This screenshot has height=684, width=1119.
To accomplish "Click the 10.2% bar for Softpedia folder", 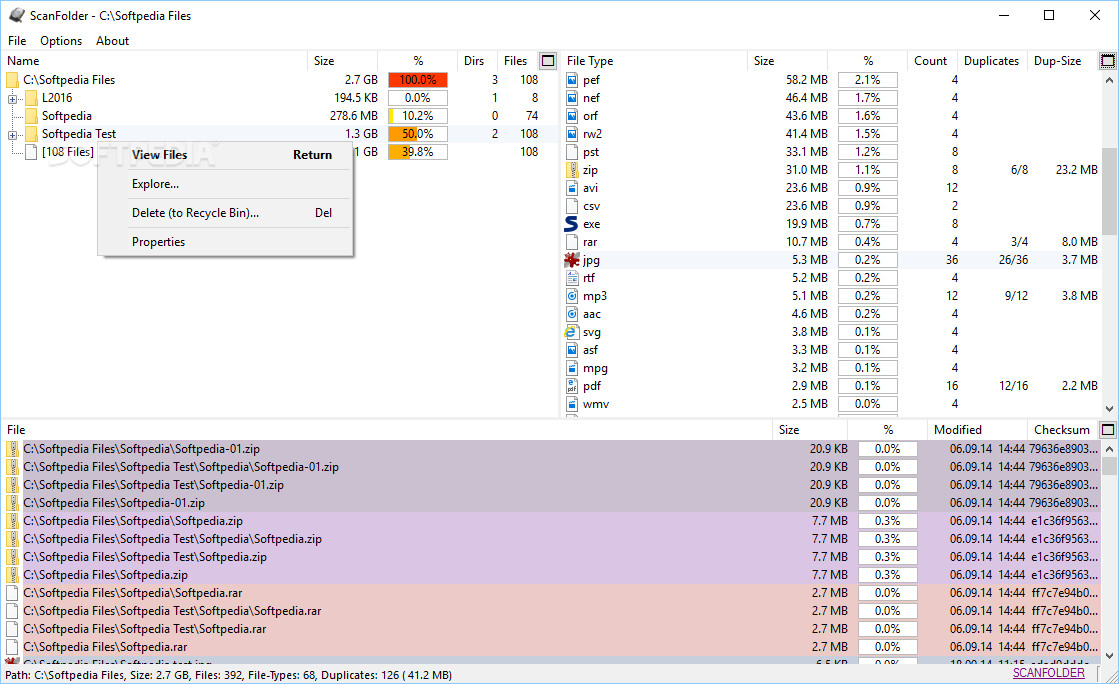I will pos(417,116).
